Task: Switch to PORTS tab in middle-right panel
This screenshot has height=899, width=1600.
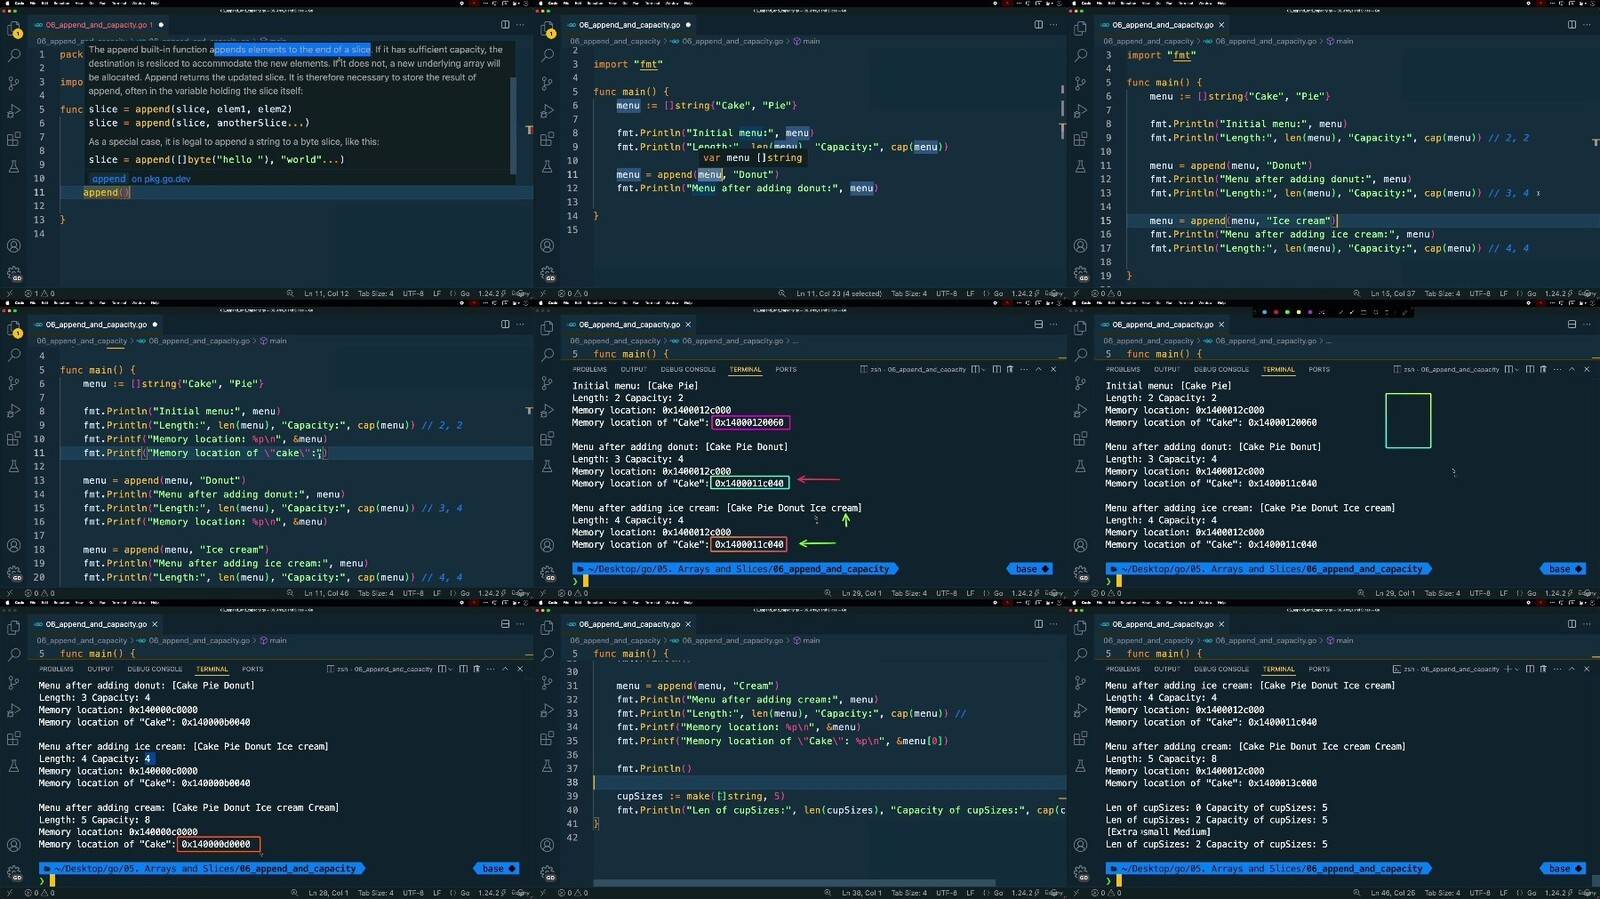Action: point(1319,370)
